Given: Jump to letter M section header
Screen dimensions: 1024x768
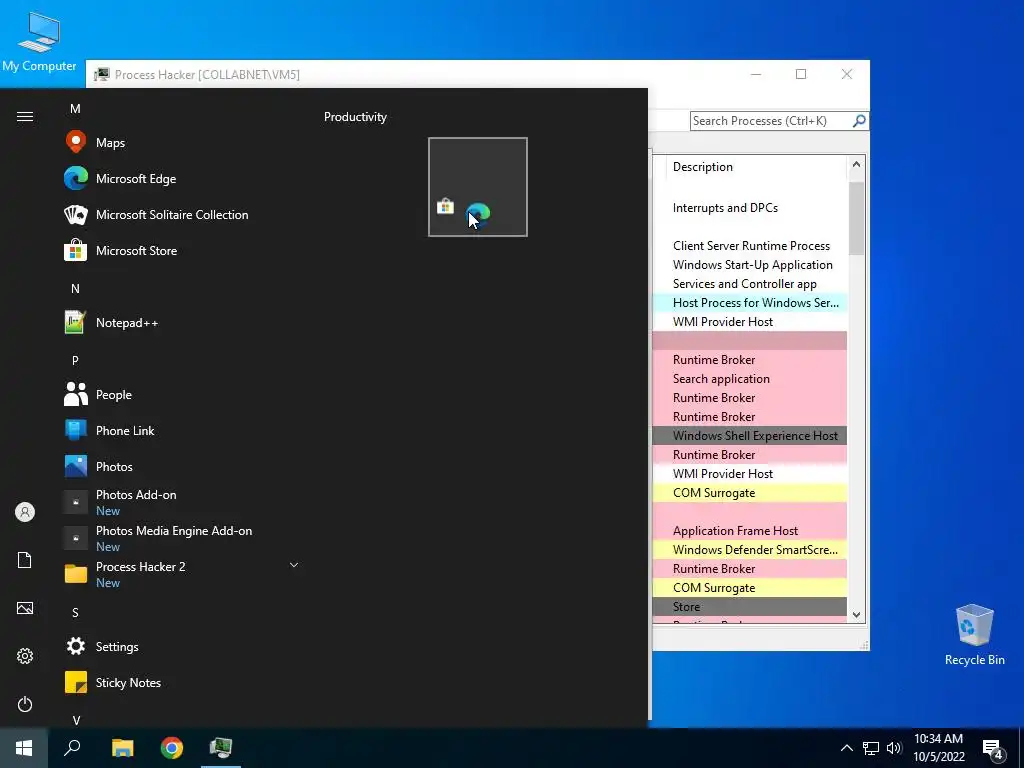Looking at the screenshot, I should (x=75, y=108).
